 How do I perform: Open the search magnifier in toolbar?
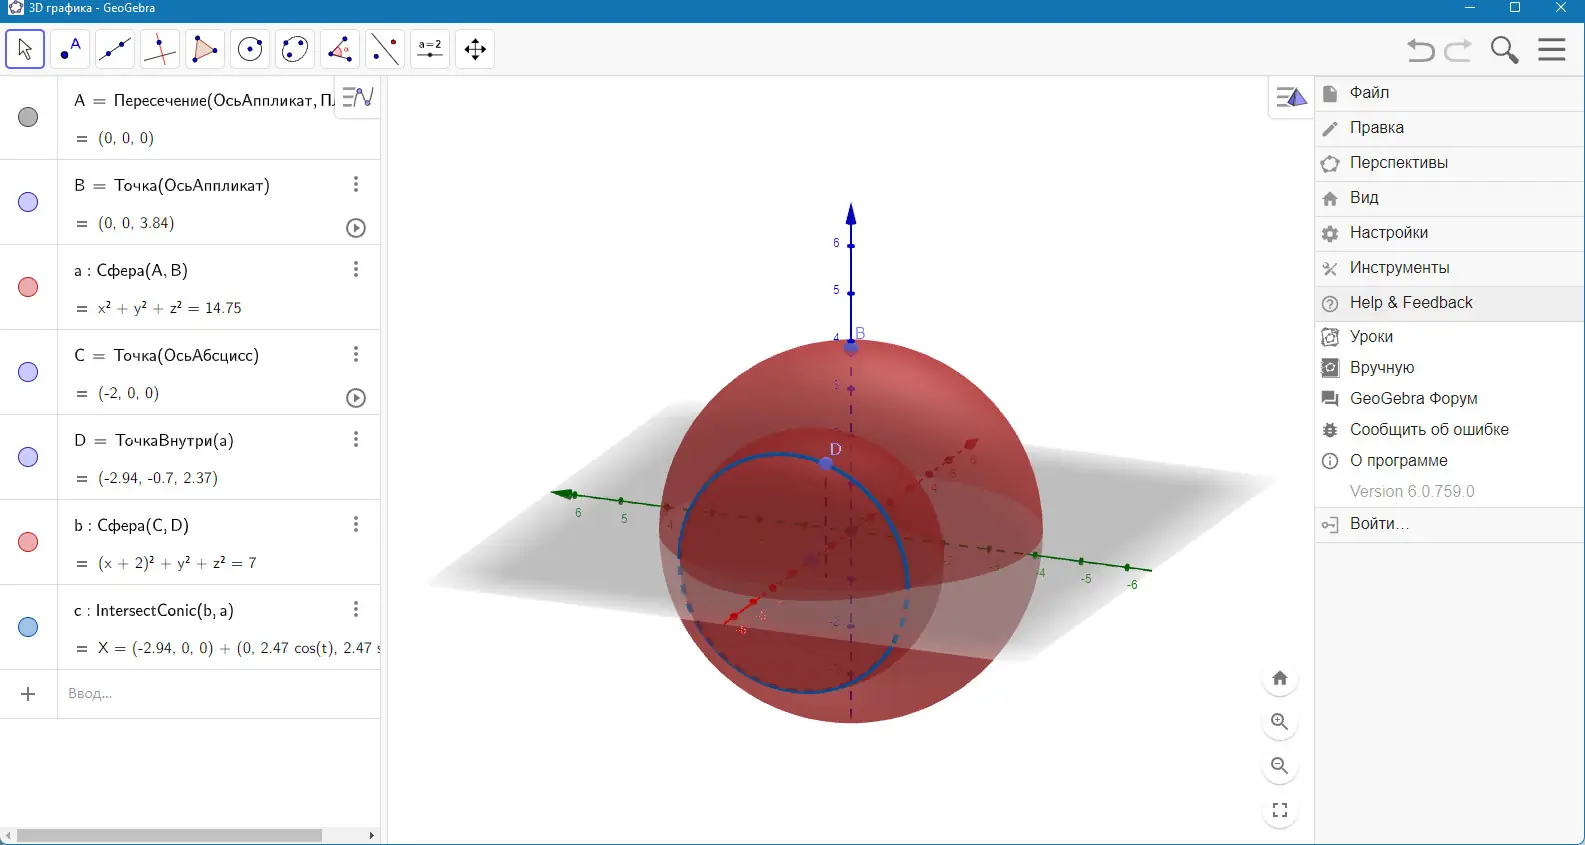[1504, 50]
